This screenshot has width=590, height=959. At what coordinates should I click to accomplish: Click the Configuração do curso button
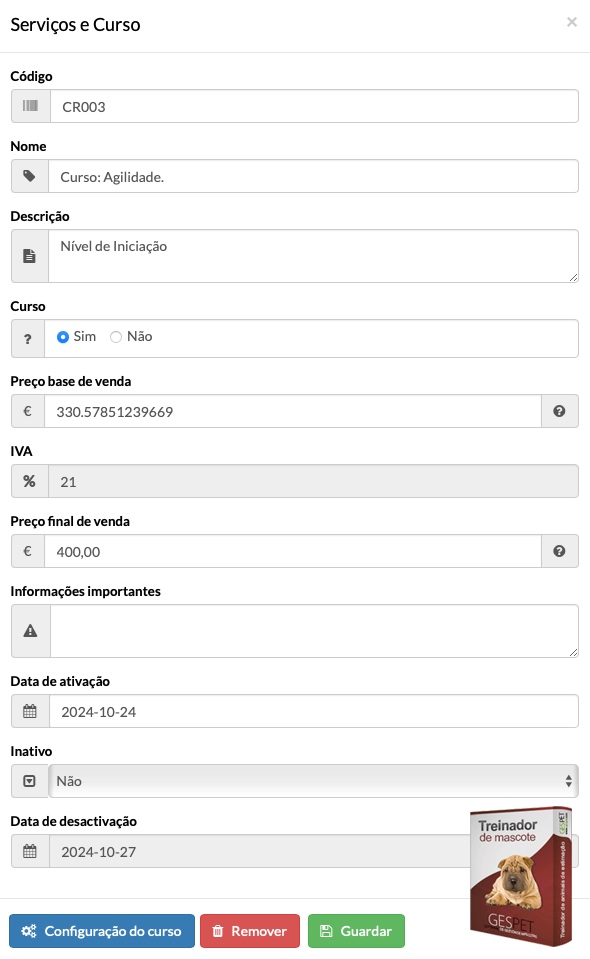click(x=101, y=931)
